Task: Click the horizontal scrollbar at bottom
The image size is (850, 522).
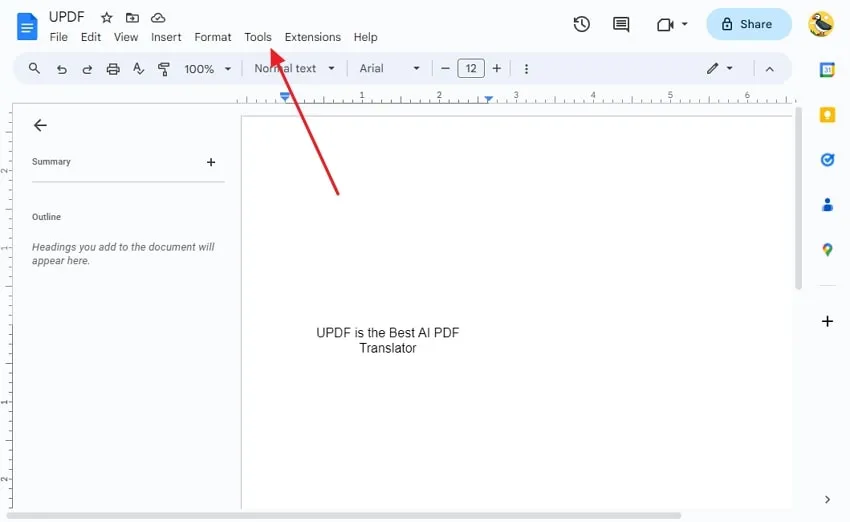Action: click(x=344, y=515)
